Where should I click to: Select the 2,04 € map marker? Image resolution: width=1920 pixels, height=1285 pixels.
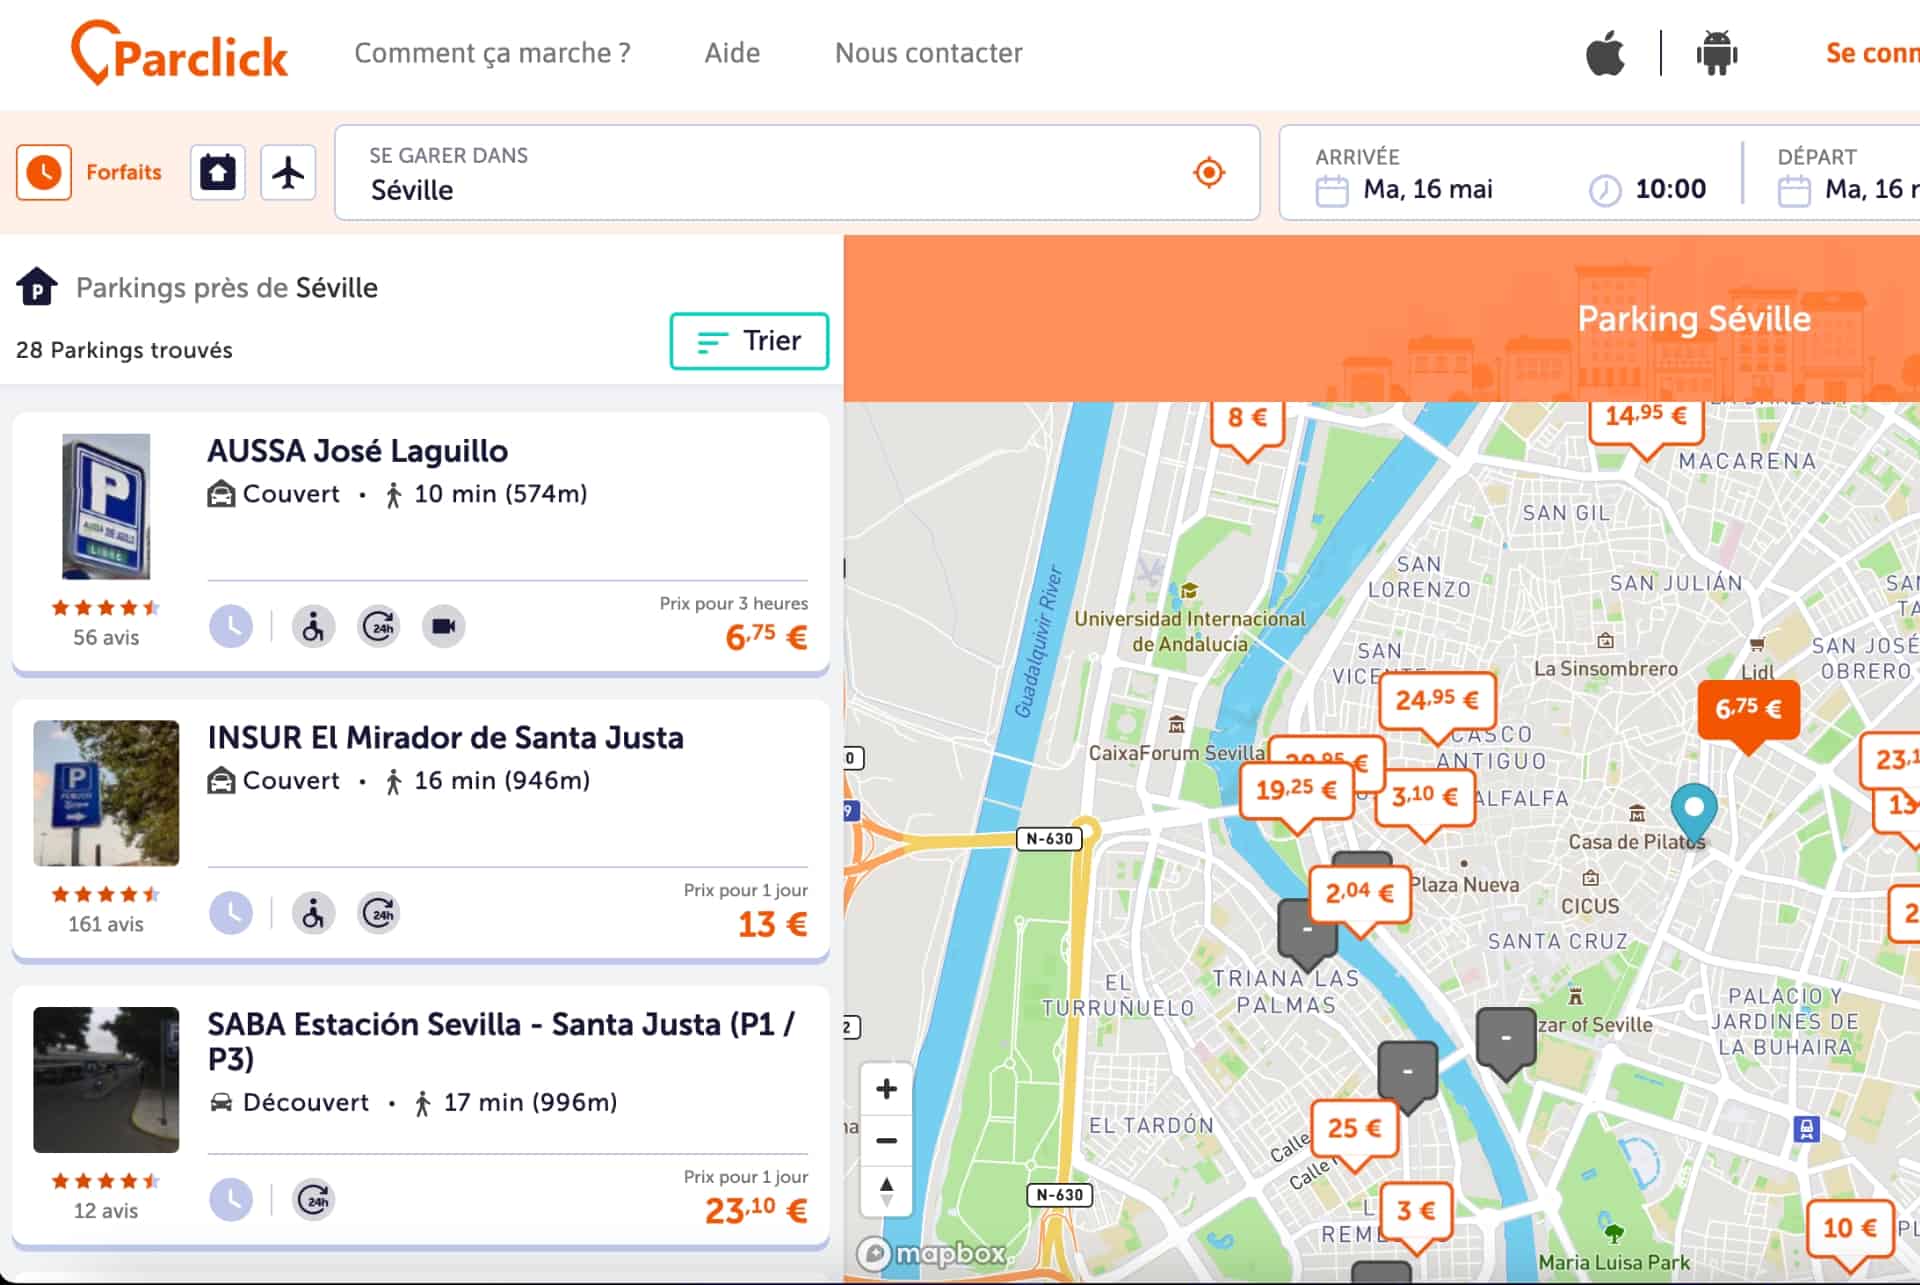coord(1359,894)
